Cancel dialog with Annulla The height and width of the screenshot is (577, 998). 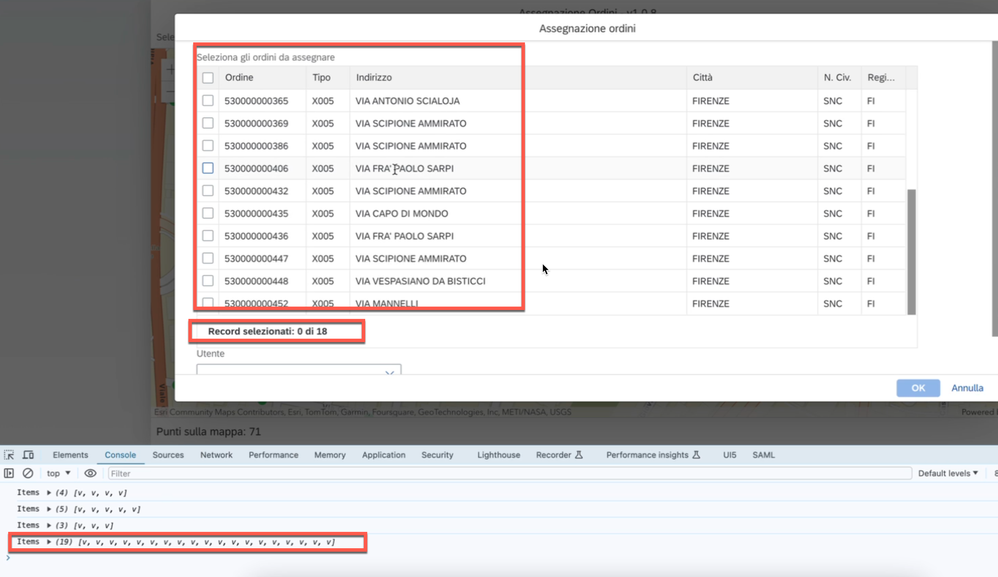tap(967, 388)
